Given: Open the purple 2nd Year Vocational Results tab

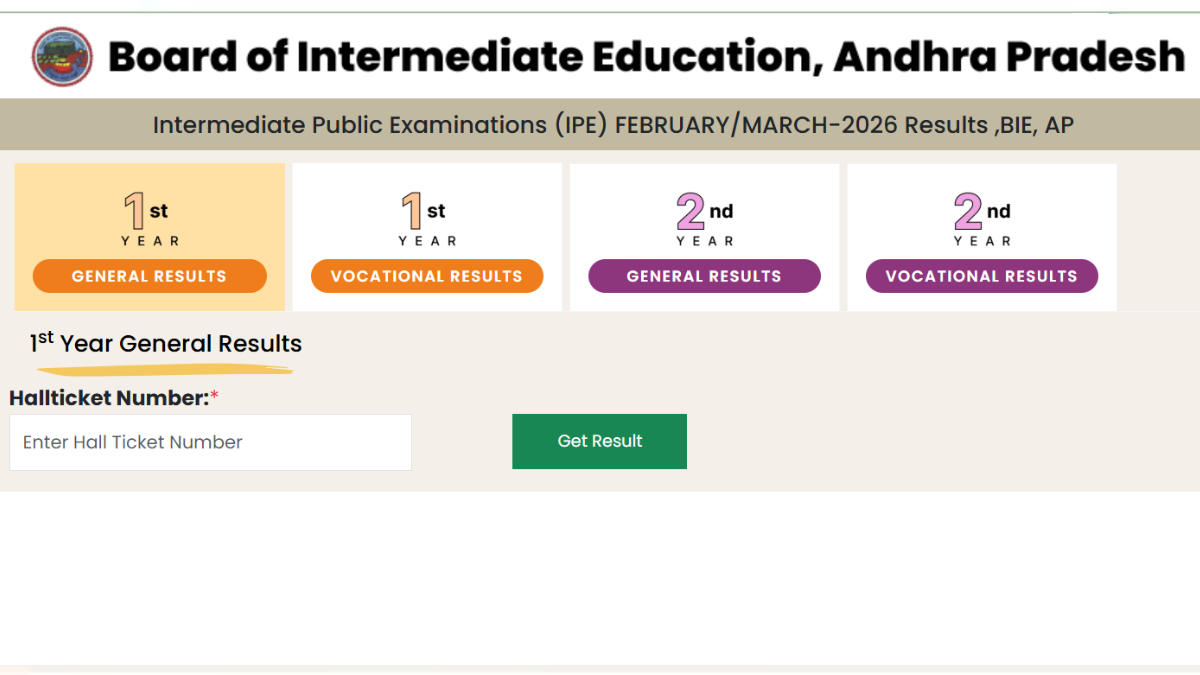Looking at the screenshot, I should tap(982, 276).
